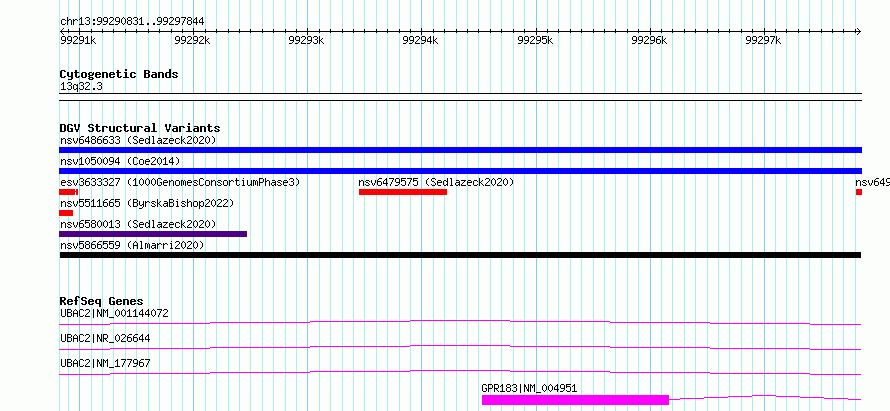The width and height of the screenshot is (890, 411).
Task: Click the 99295k ruler tick label
Action: tap(535, 40)
